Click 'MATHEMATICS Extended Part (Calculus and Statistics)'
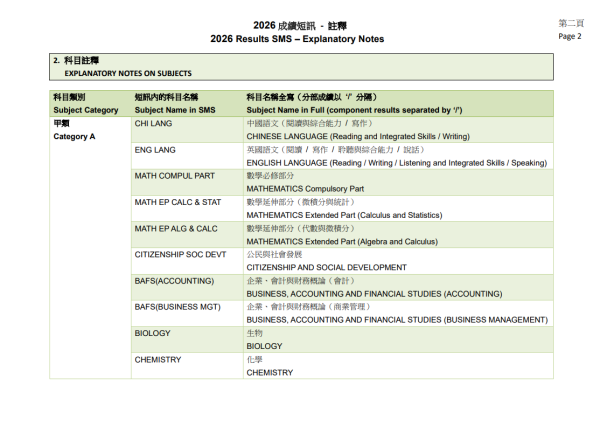This screenshot has height=425, width=600. [344, 215]
